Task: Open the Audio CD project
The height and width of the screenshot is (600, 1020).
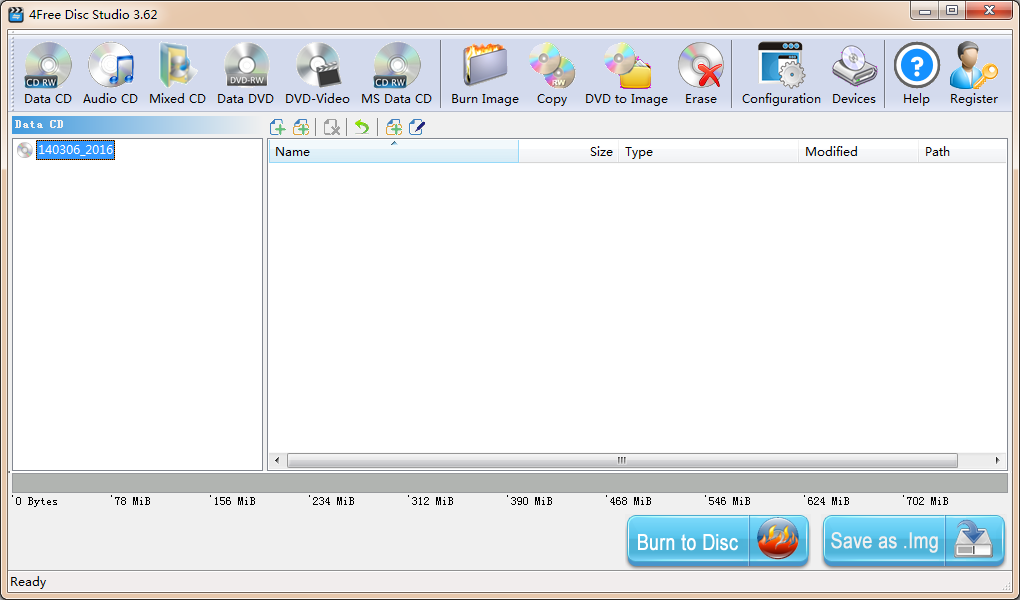Action: (x=110, y=74)
